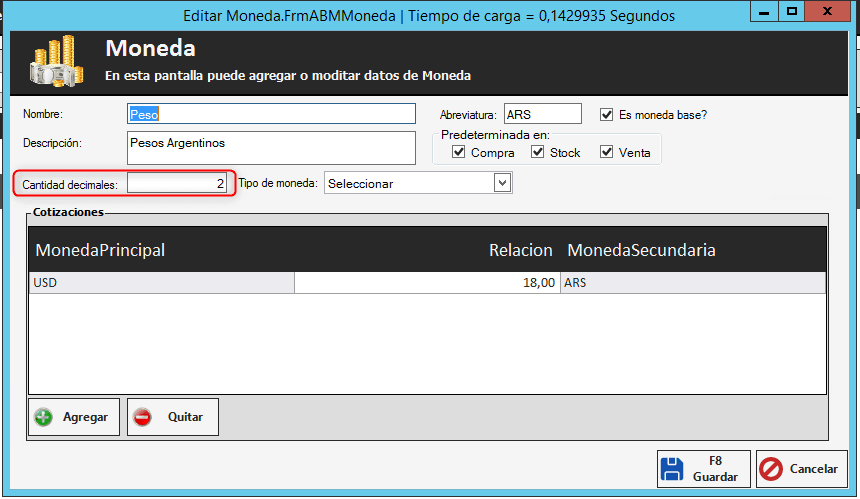Open the Tipo de moneda dropdown
860x499 pixels.
point(502,183)
